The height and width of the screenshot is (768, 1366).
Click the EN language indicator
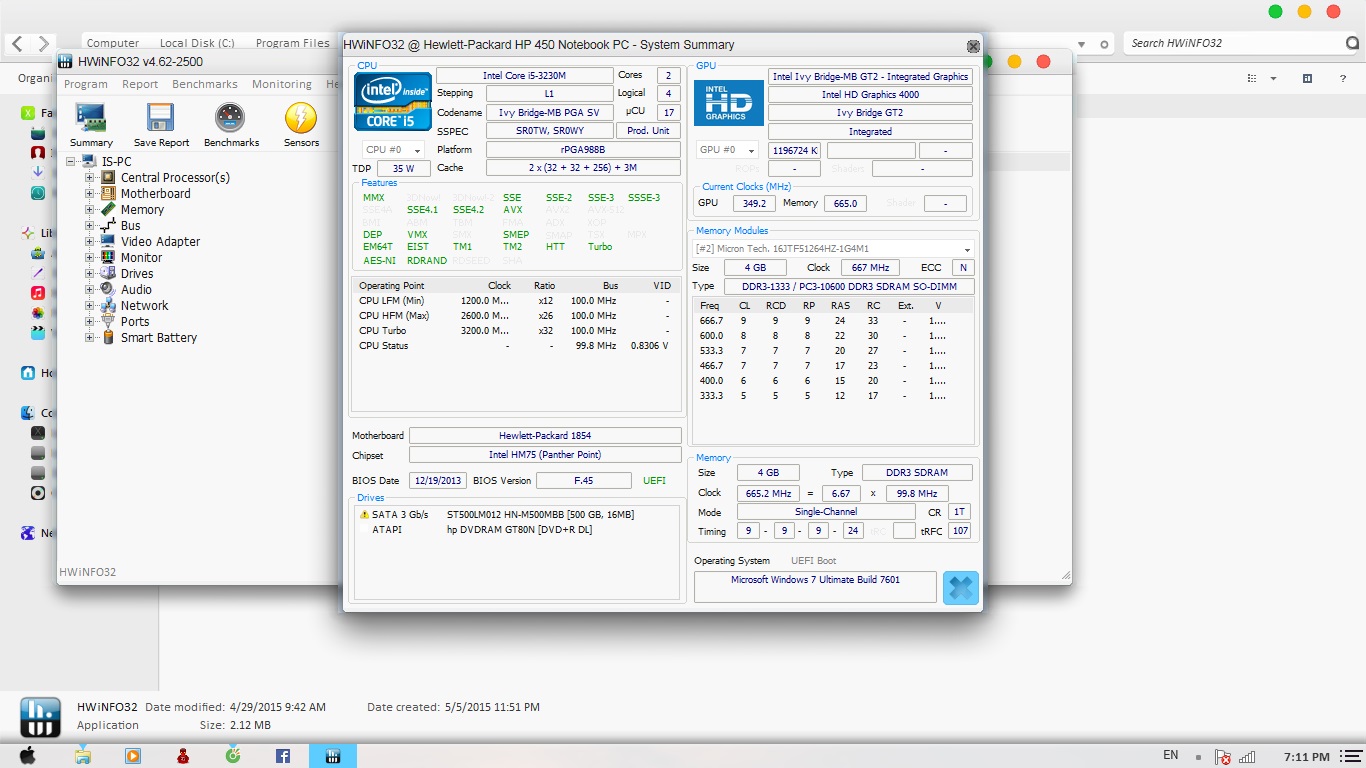[1171, 755]
